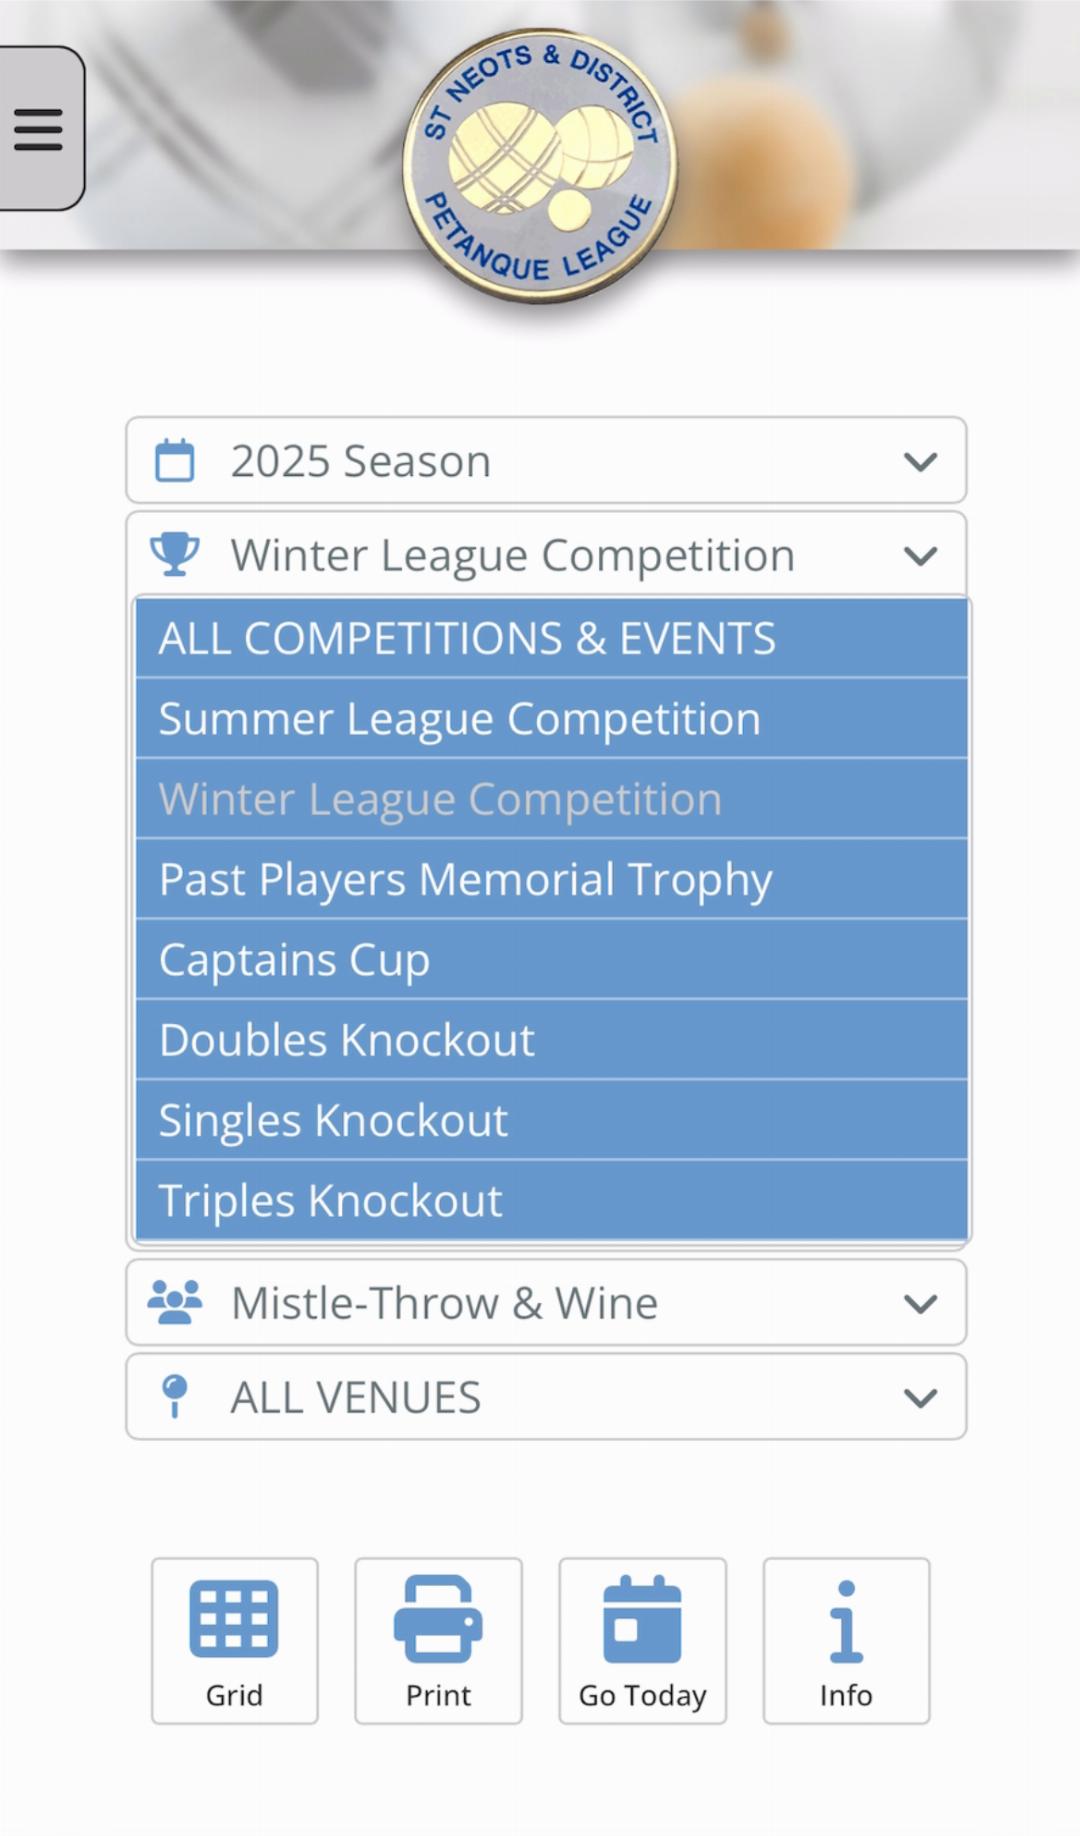Click the map pin venue icon

tap(175, 1396)
